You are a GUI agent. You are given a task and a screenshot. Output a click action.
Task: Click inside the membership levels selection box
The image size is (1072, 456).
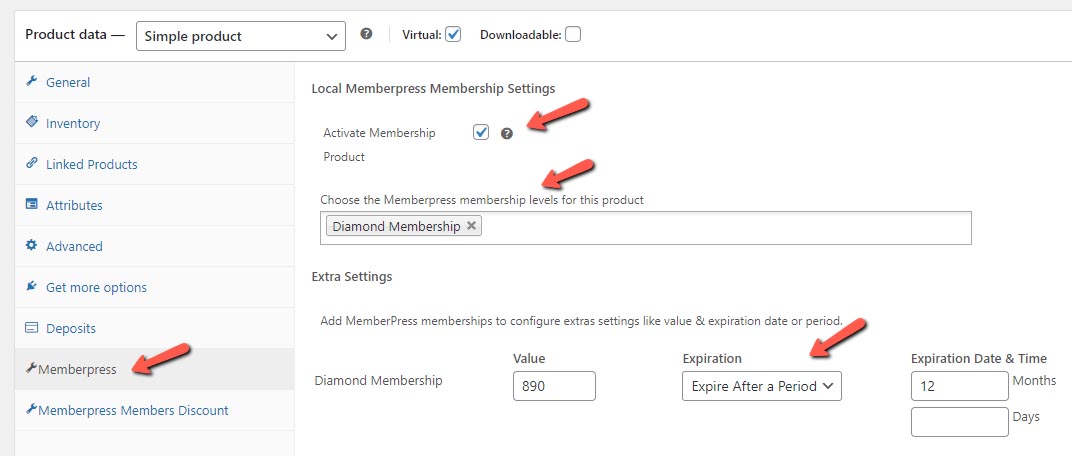(645, 228)
